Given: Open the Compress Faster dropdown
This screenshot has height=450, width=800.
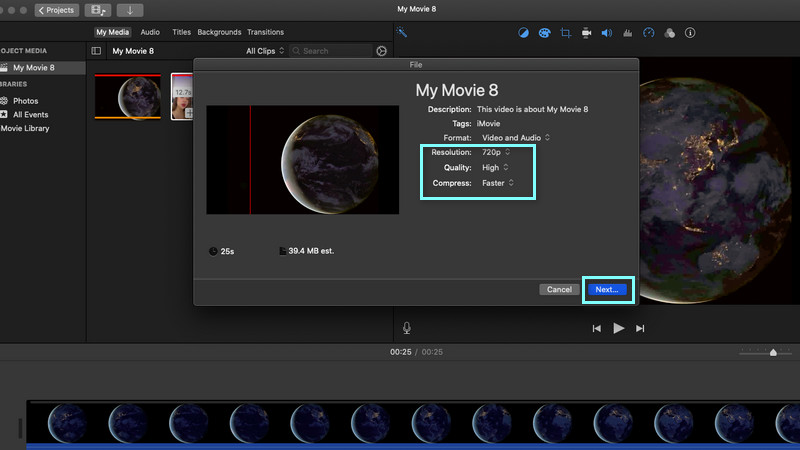Looking at the screenshot, I should [x=497, y=183].
